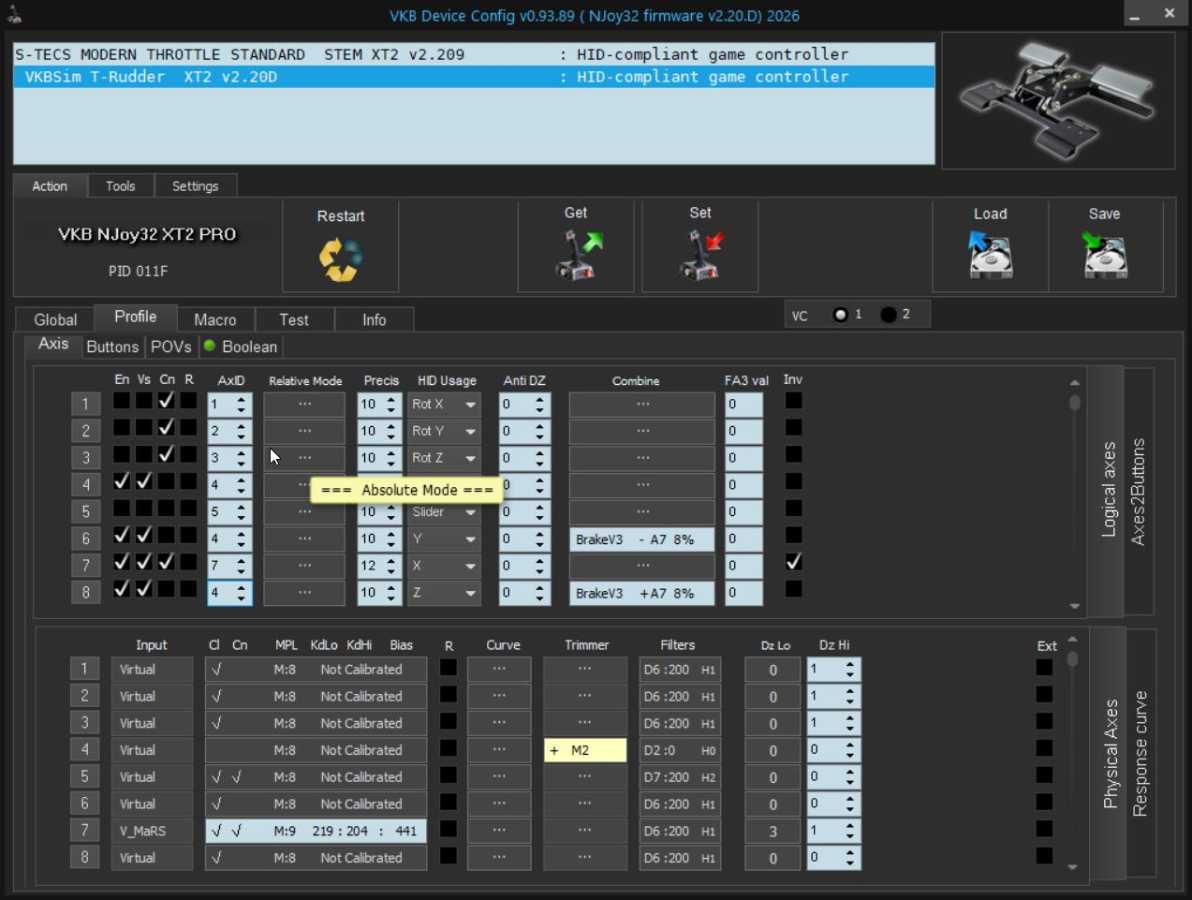Click FA3 val field for logical axis 3
The width and height of the screenshot is (1192, 900).
click(743, 458)
